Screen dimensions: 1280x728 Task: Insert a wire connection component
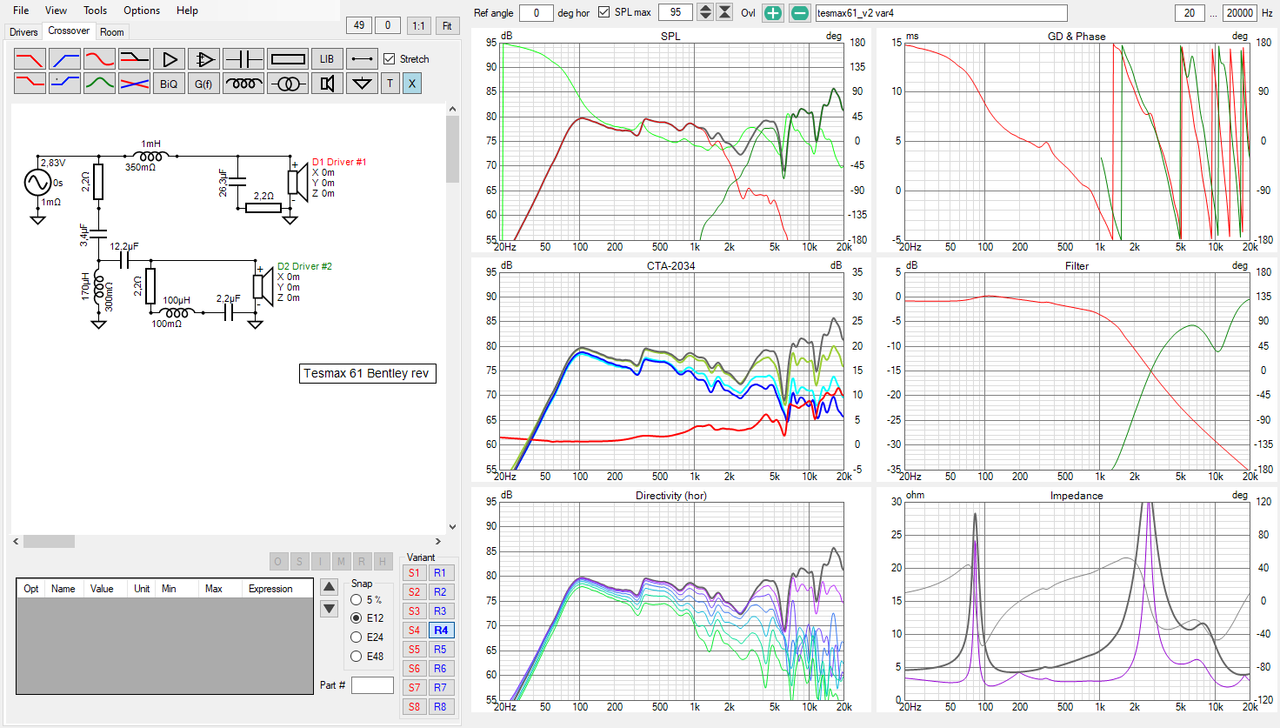[x=362, y=59]
